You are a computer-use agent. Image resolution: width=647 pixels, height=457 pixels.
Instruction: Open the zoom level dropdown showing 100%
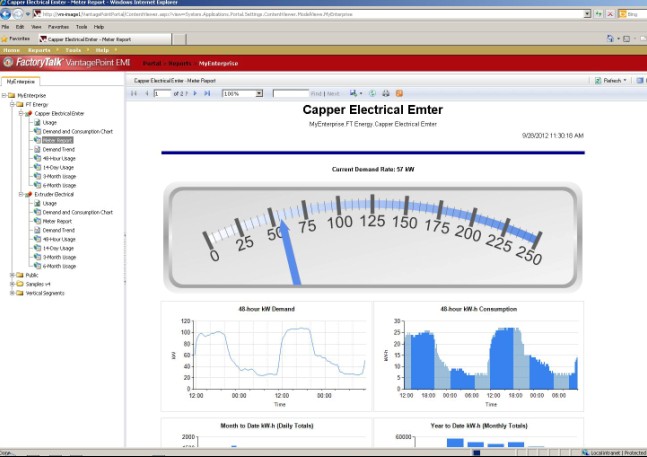coord(259,93)
